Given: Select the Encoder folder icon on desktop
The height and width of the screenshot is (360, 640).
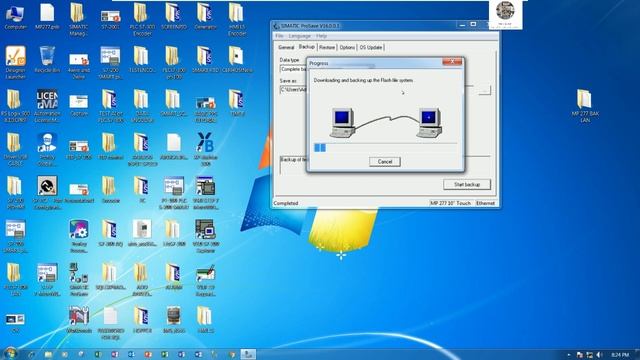Looking at the screenshot, I should [110, 190].
